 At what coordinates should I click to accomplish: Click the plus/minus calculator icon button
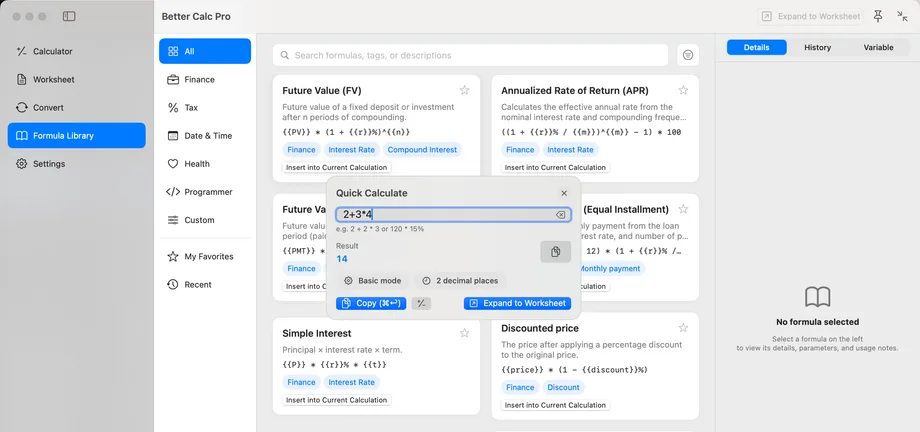coord(421,303)
